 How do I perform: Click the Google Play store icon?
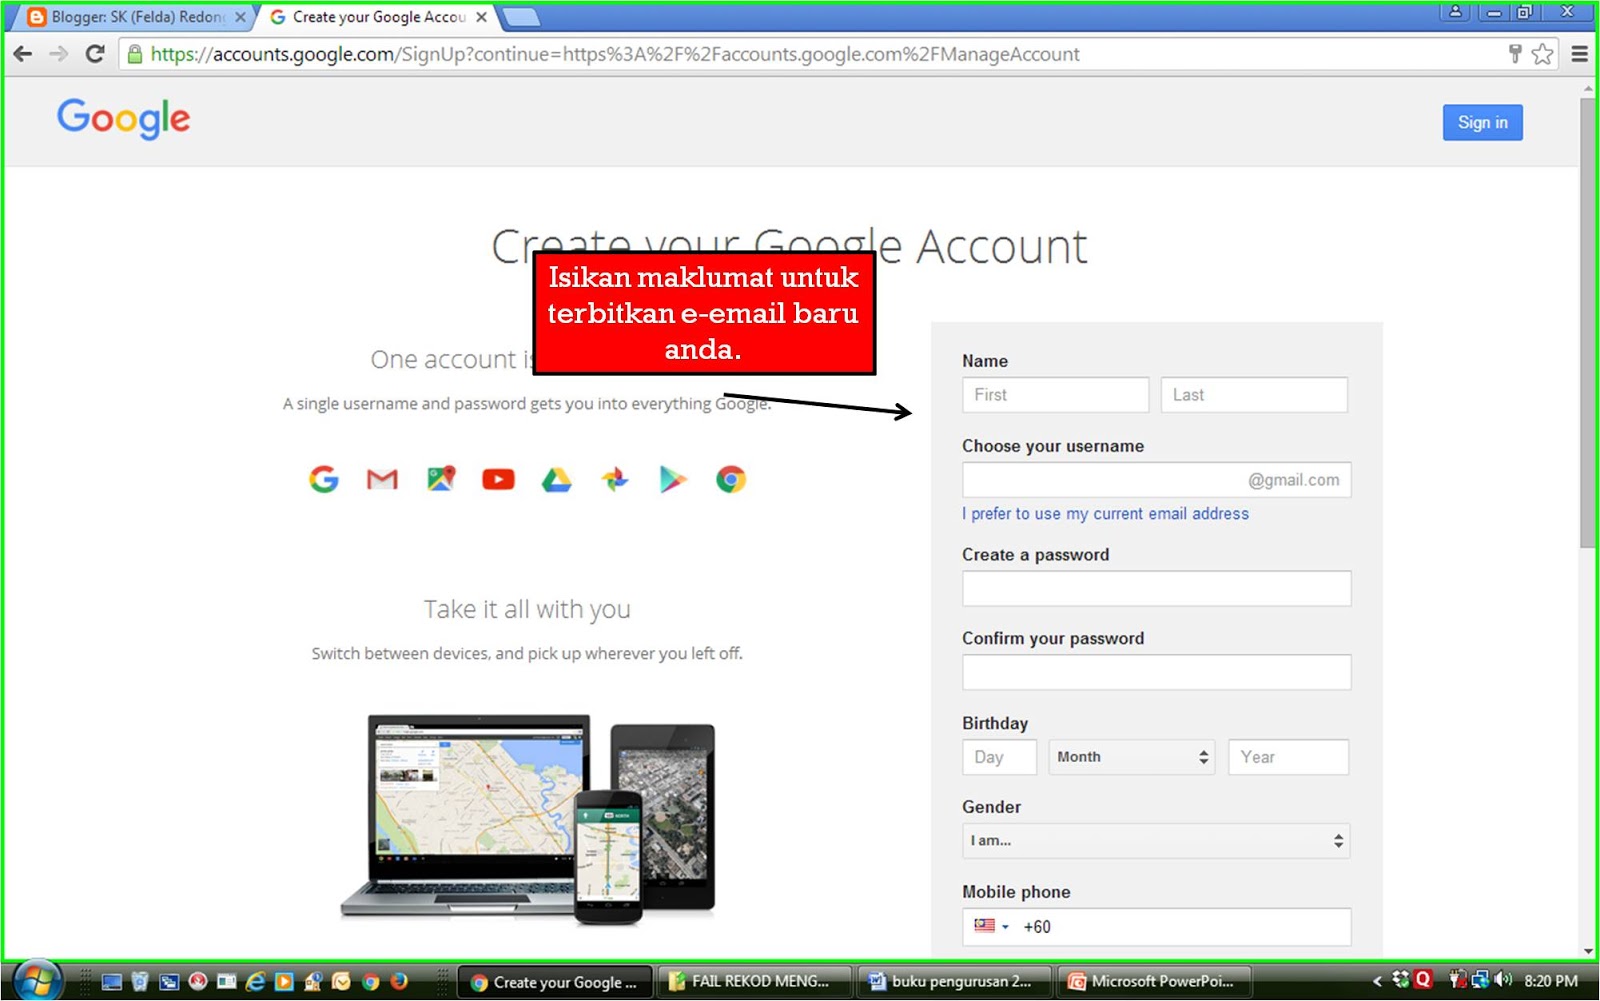[x=673, y=480]
